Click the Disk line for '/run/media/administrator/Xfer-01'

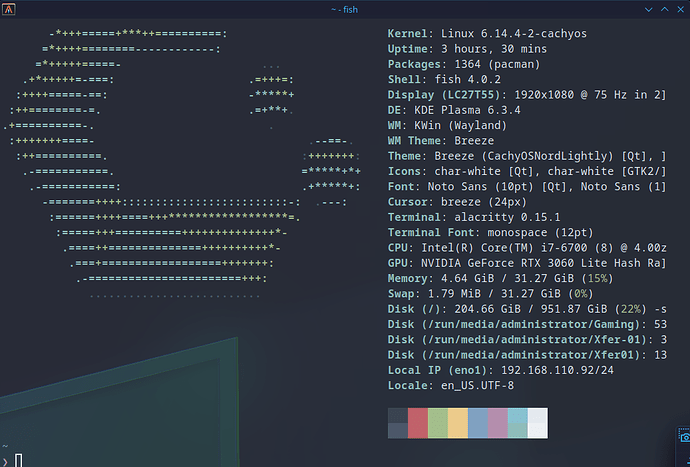click(x=527, y=340)
